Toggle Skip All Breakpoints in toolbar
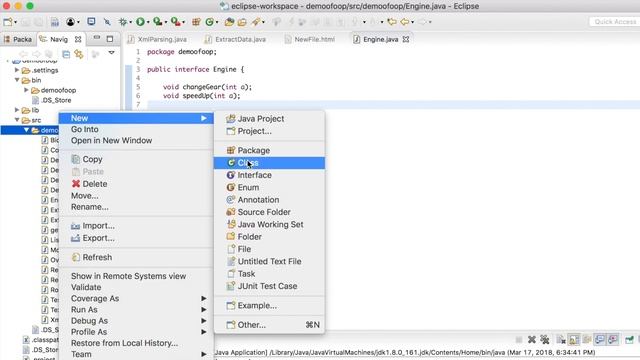Image resolution: width=640 pixels, height=360 pixels. [x=107, y=22]
